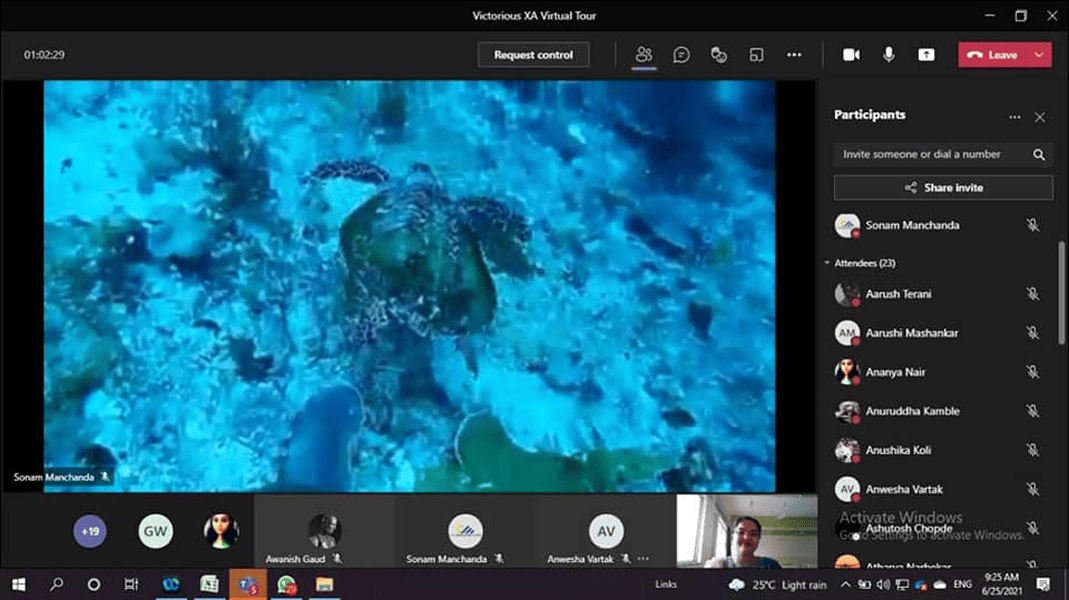The width and height of the screenshot is (1069, 600).
Task: Select the Awanish Gaud participant tile
Action: [x=325, y=531]
